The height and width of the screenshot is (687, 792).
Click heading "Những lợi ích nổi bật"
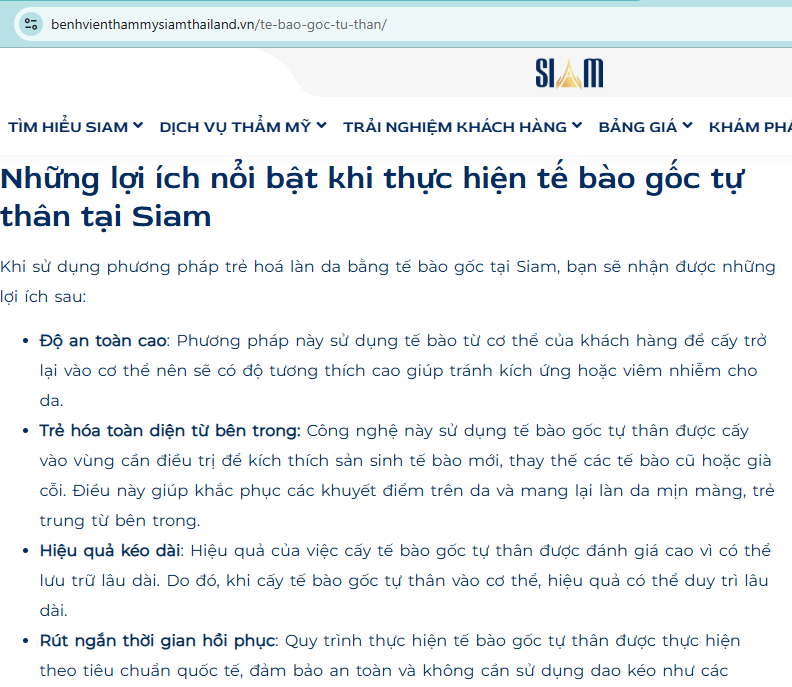pyautogui.click(x=159, y=178)
